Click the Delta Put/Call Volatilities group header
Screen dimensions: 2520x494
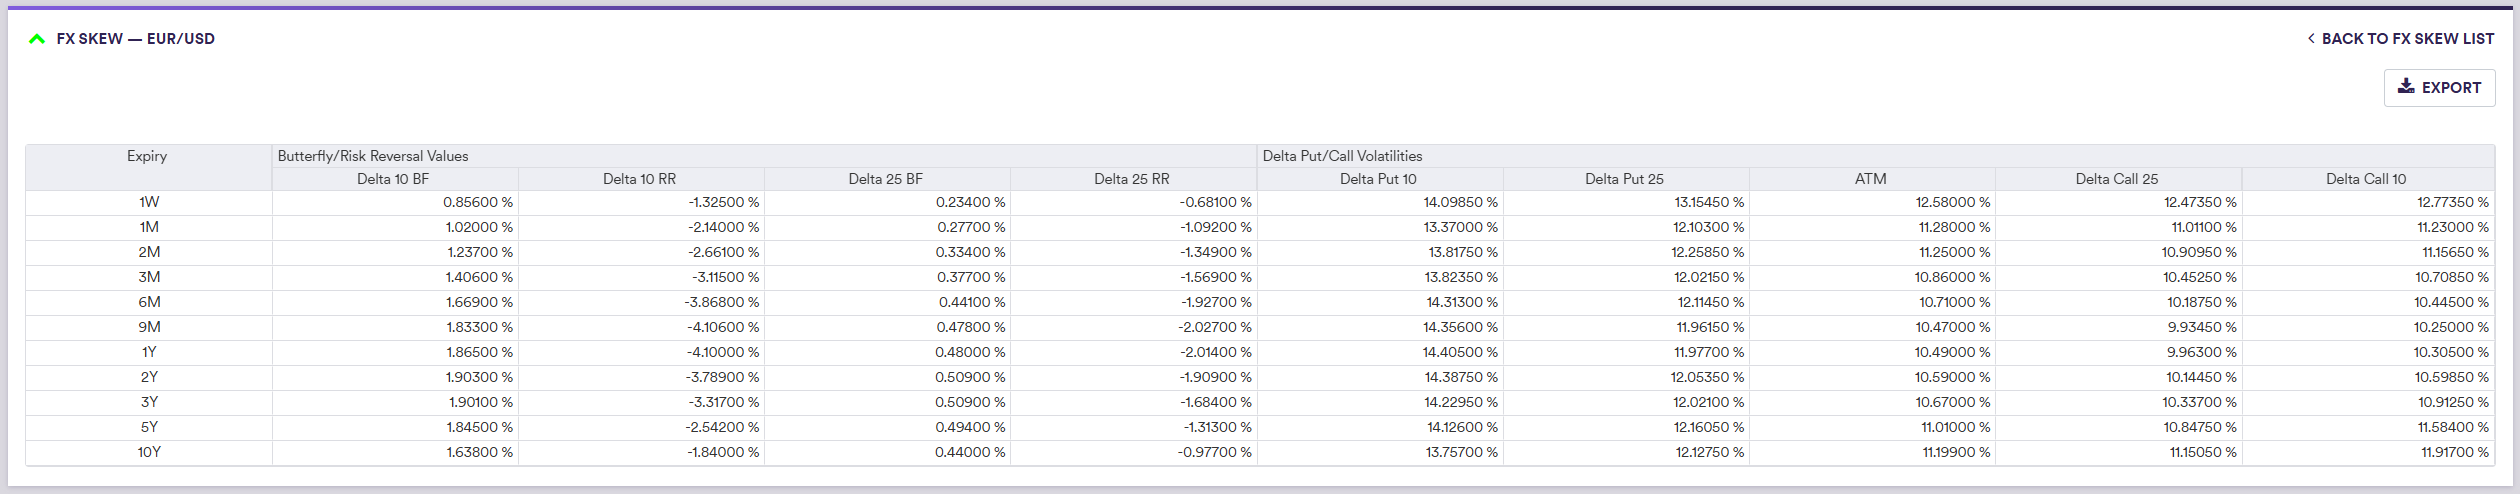click(1342, 156)
